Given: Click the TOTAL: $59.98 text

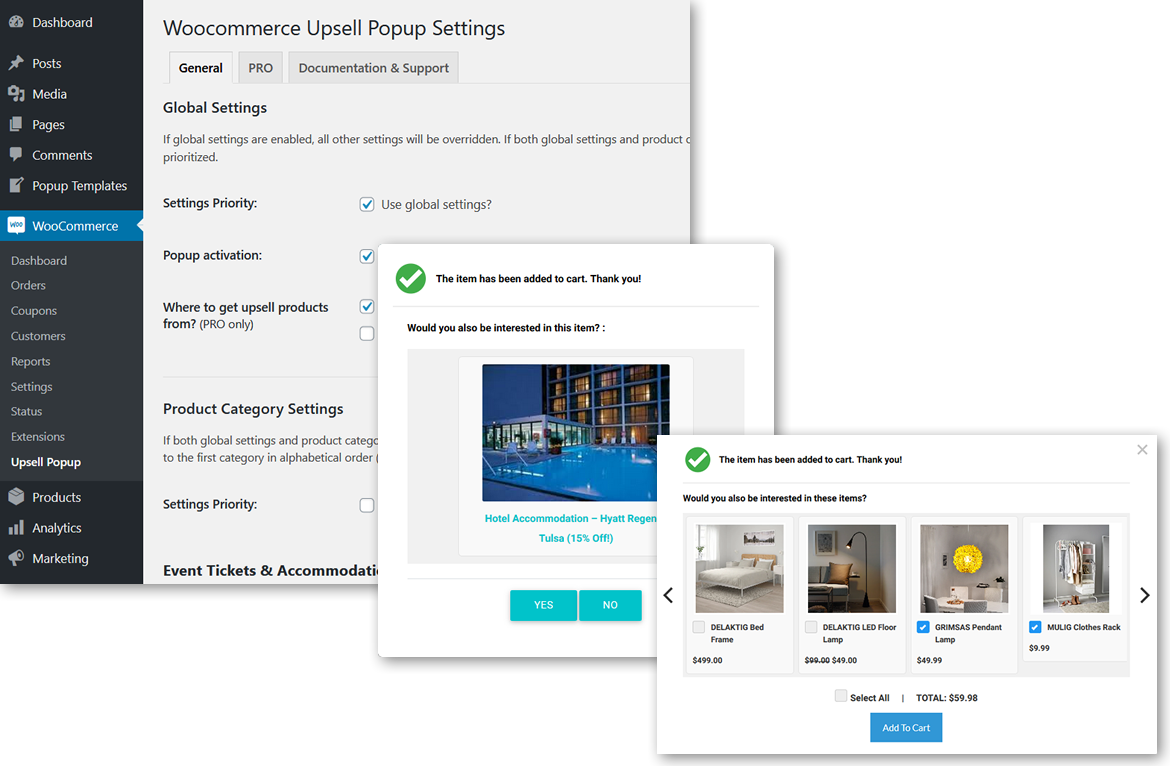Looking at the screenshot, I should (946, 698).
